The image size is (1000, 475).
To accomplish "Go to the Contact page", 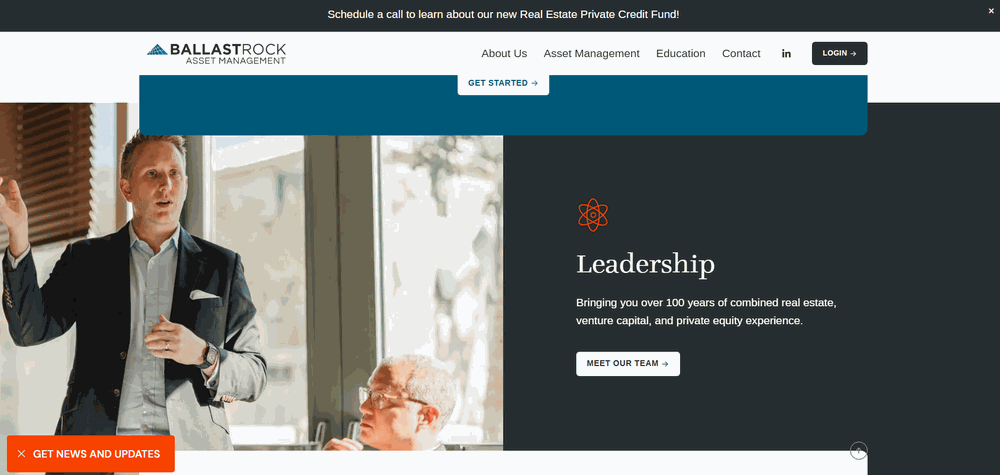I will point(741,54).
